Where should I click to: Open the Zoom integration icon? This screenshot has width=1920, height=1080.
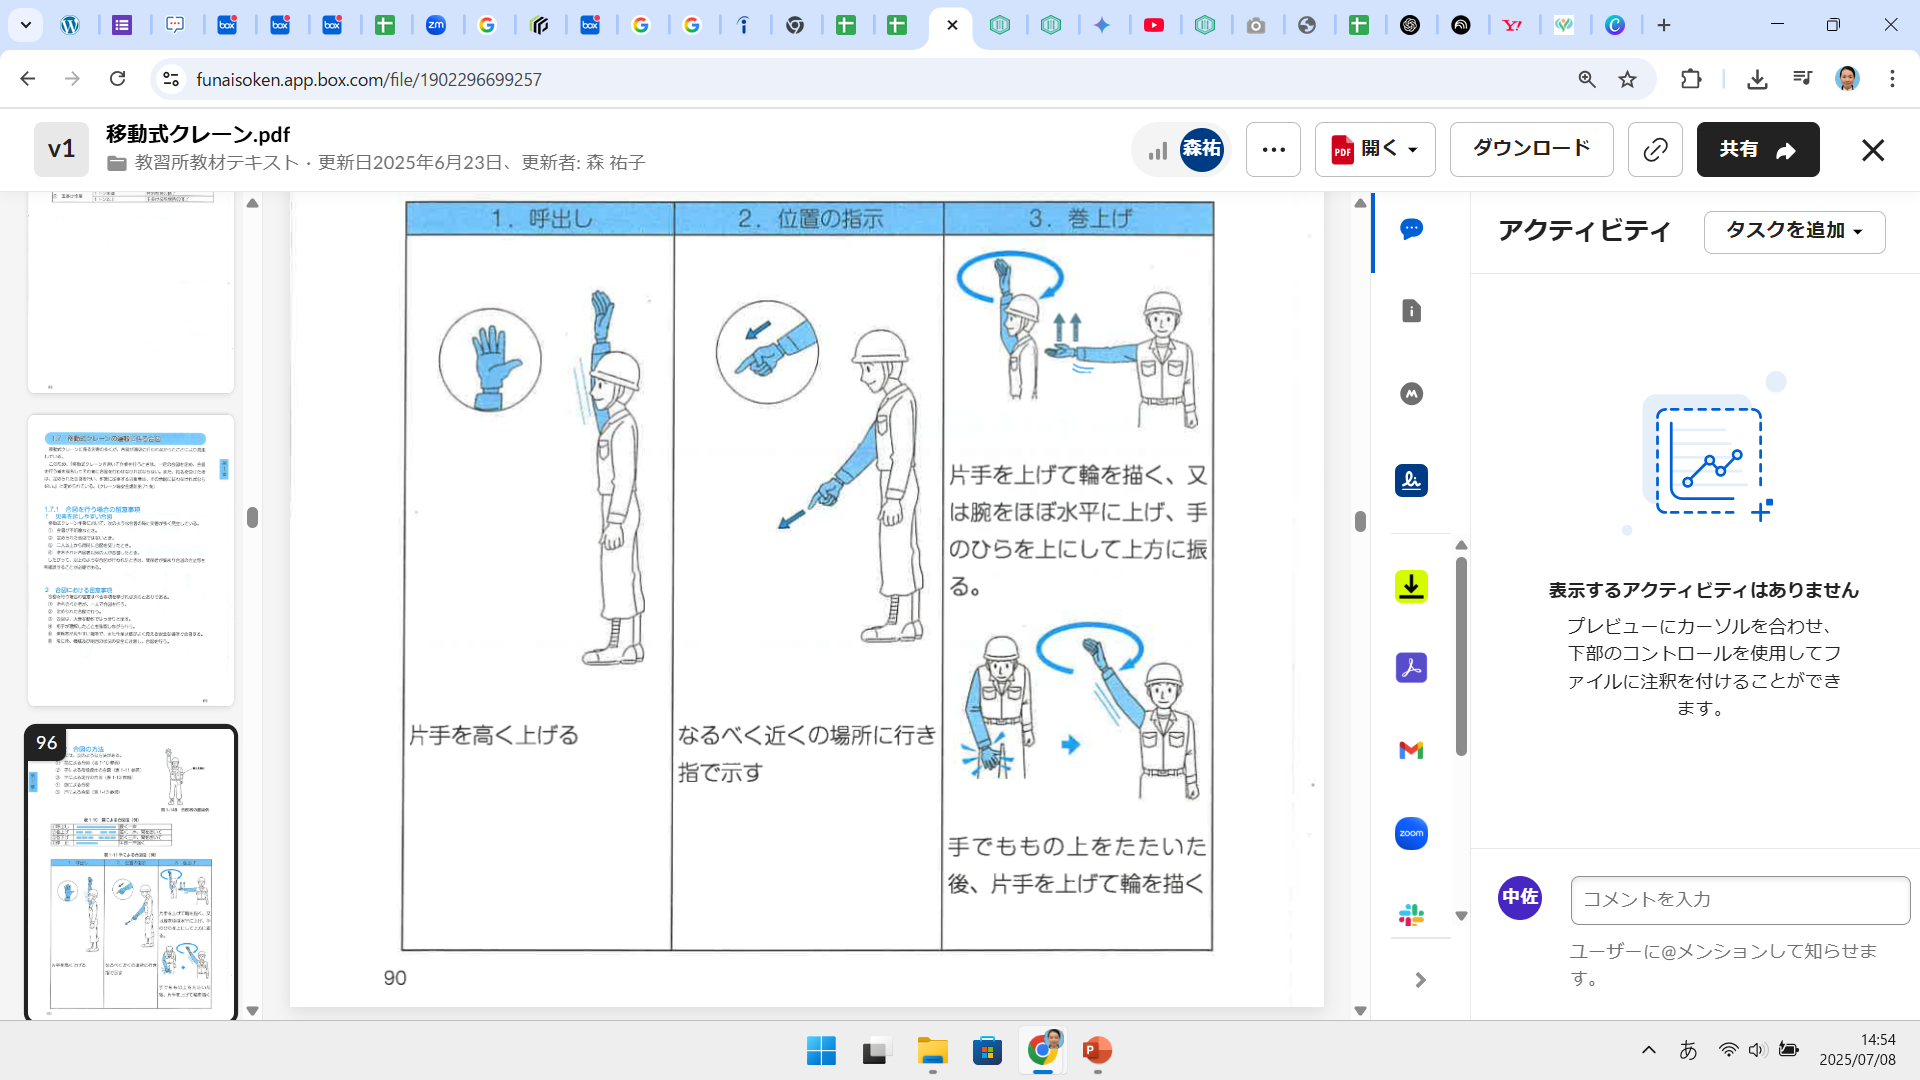pos(1411,833)
